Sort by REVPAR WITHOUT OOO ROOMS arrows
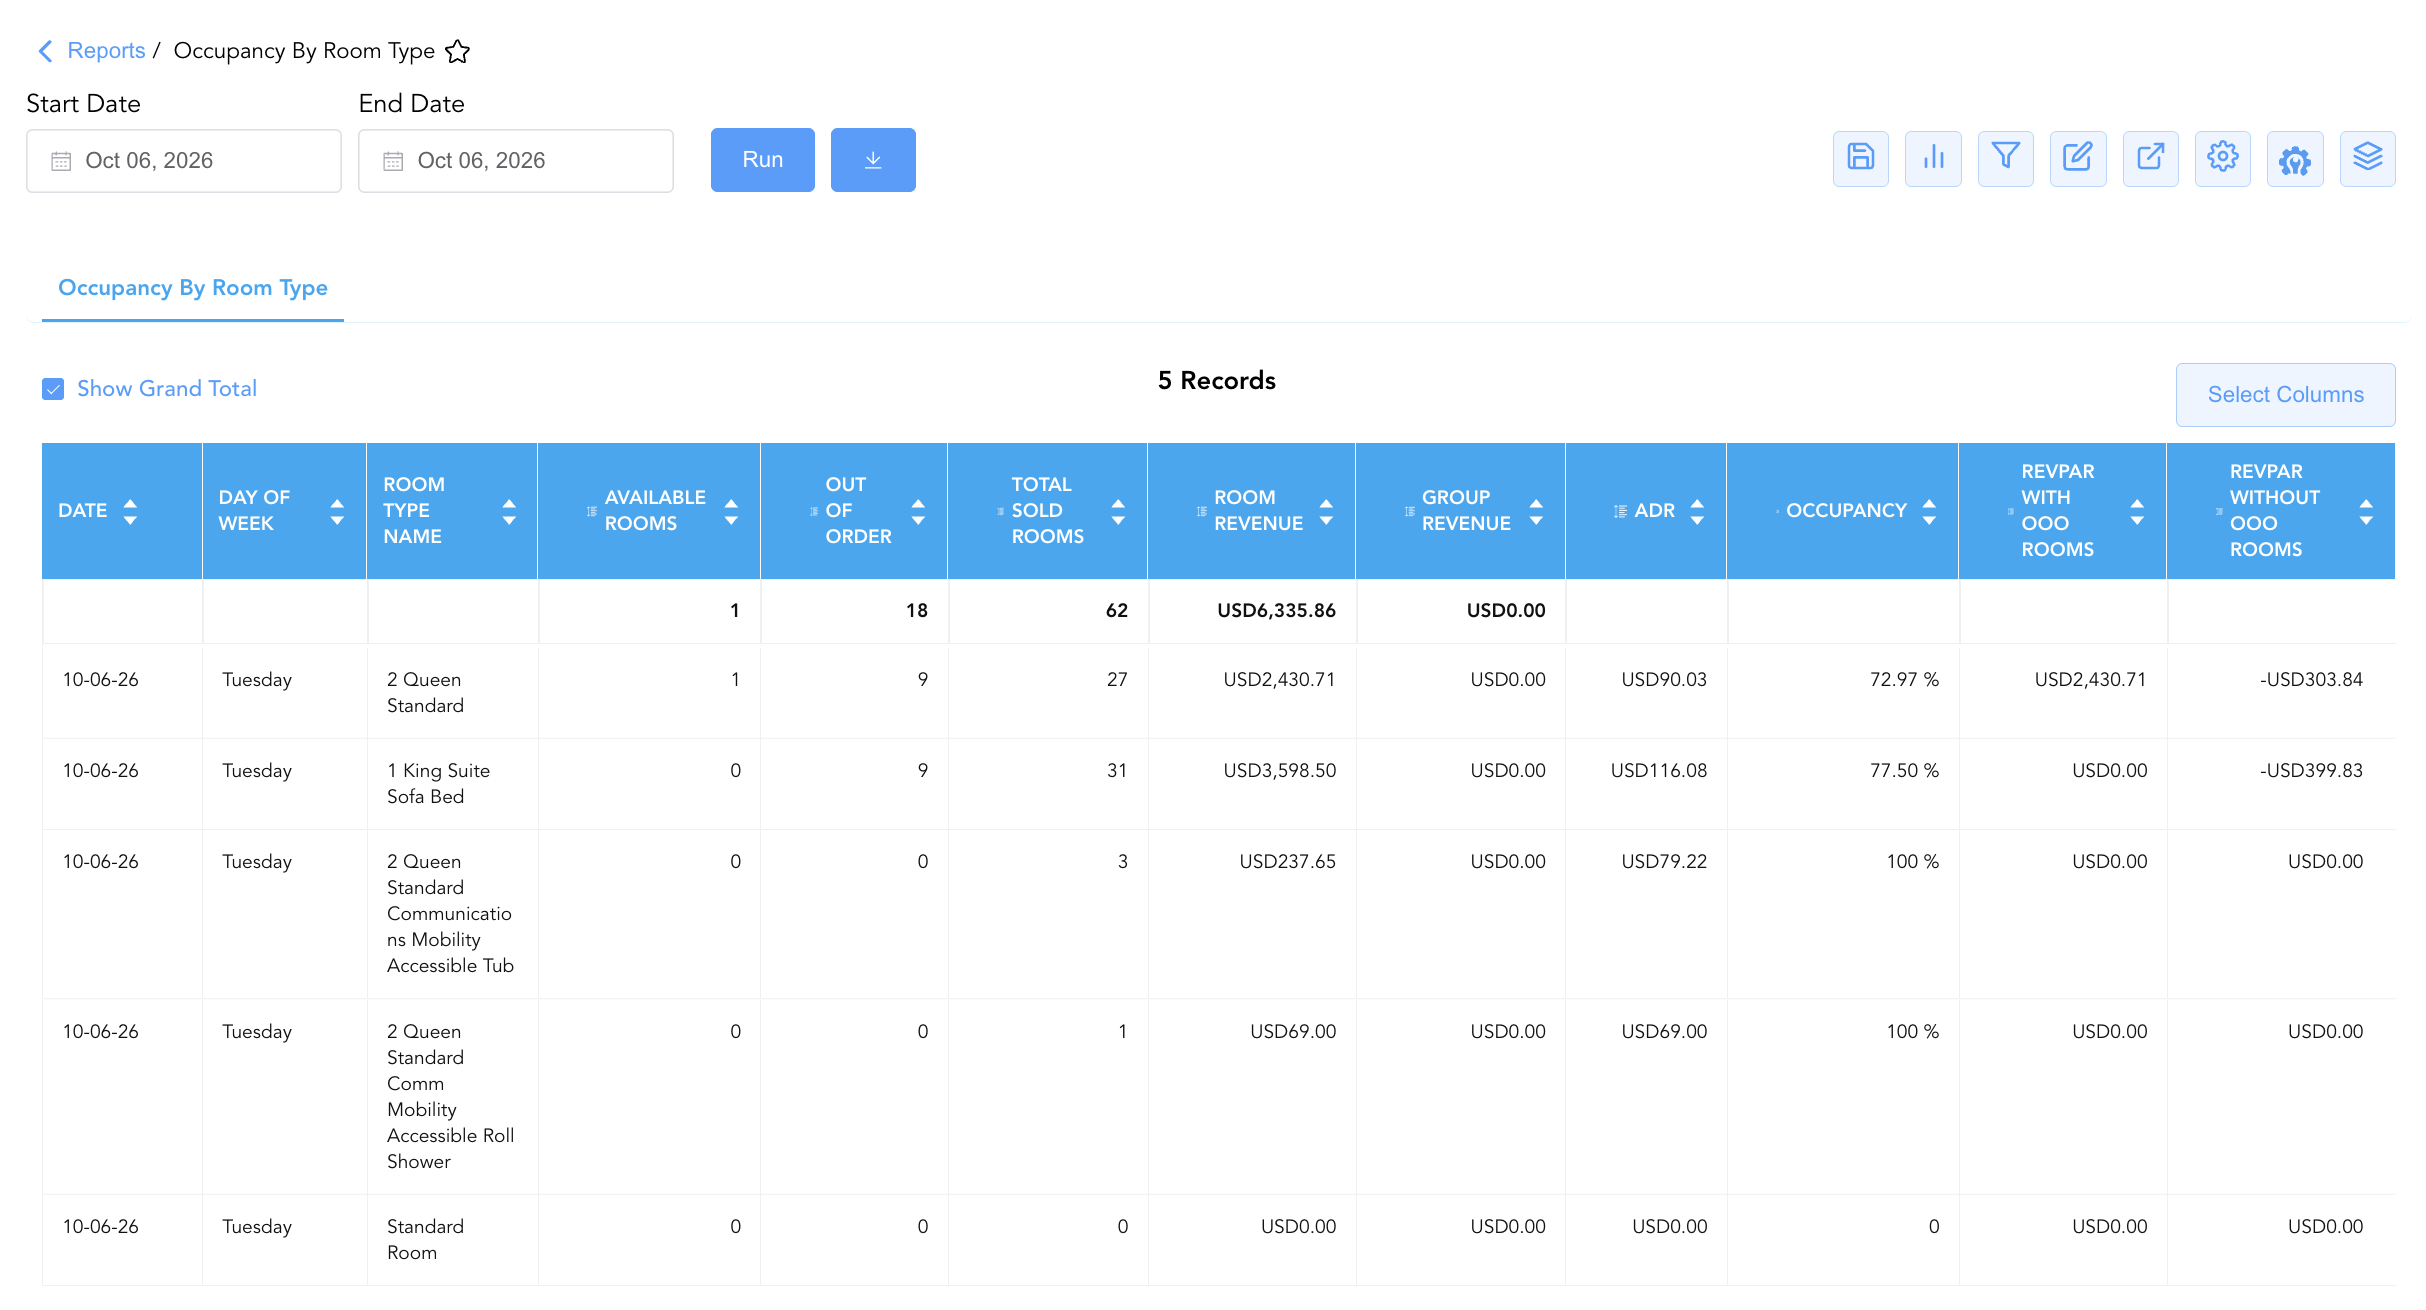Screen dimensions: 2426x1310 2366,511
